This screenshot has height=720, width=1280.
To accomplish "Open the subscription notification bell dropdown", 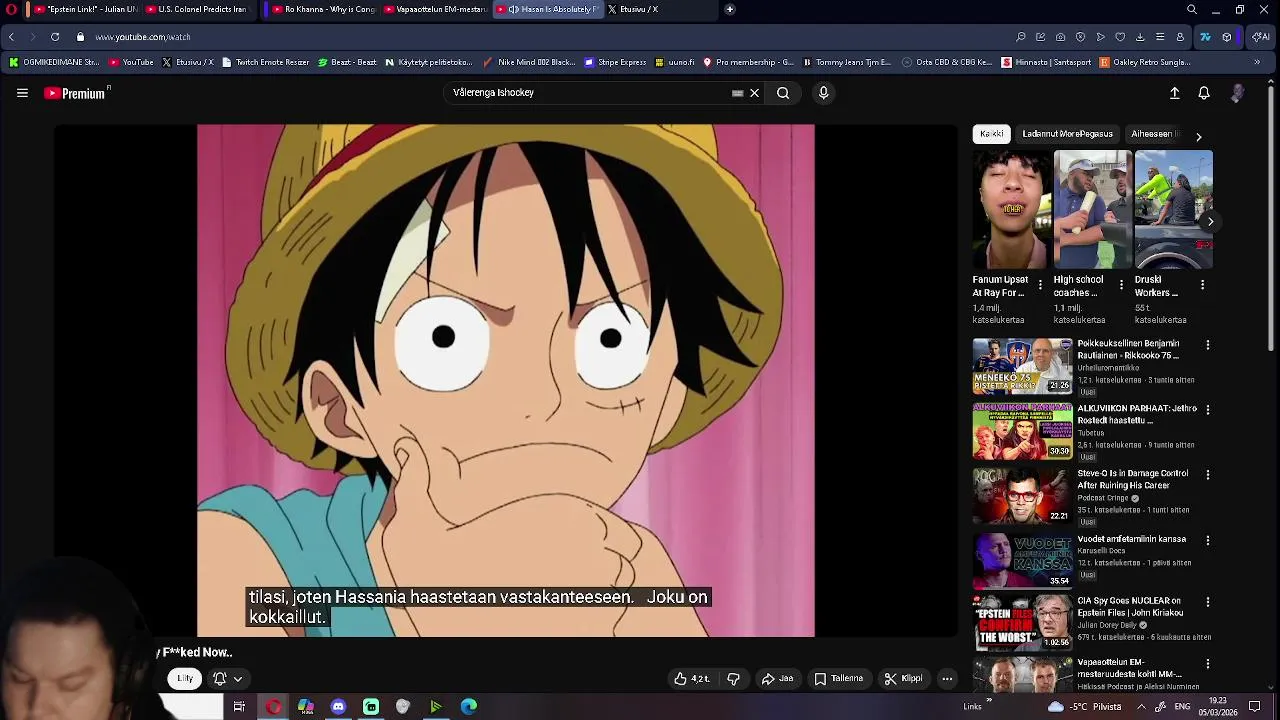I will pos(228,679).
